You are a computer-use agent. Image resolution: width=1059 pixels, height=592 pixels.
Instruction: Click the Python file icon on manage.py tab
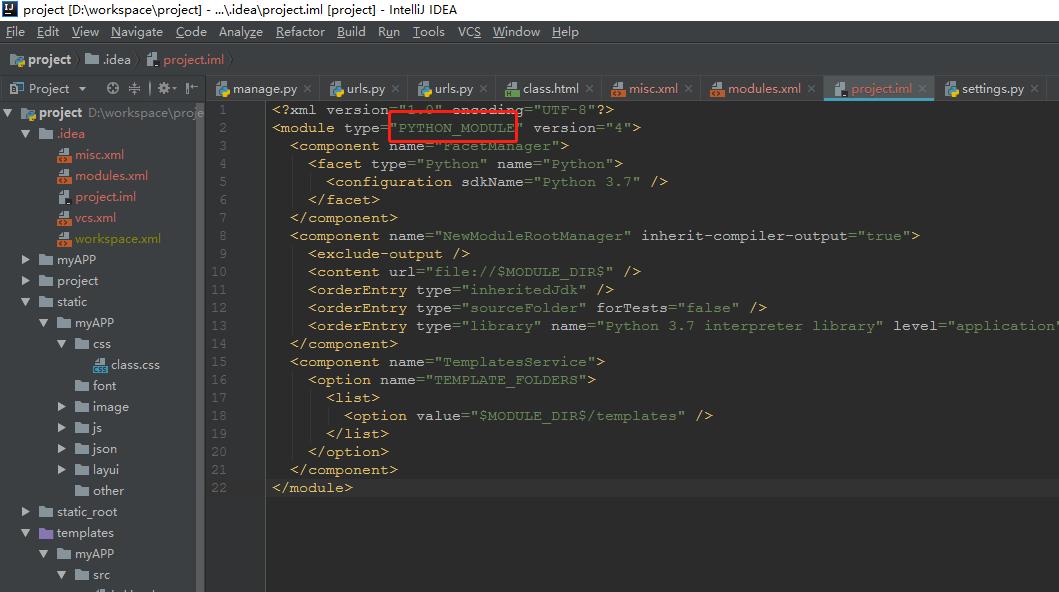(225, 88)
